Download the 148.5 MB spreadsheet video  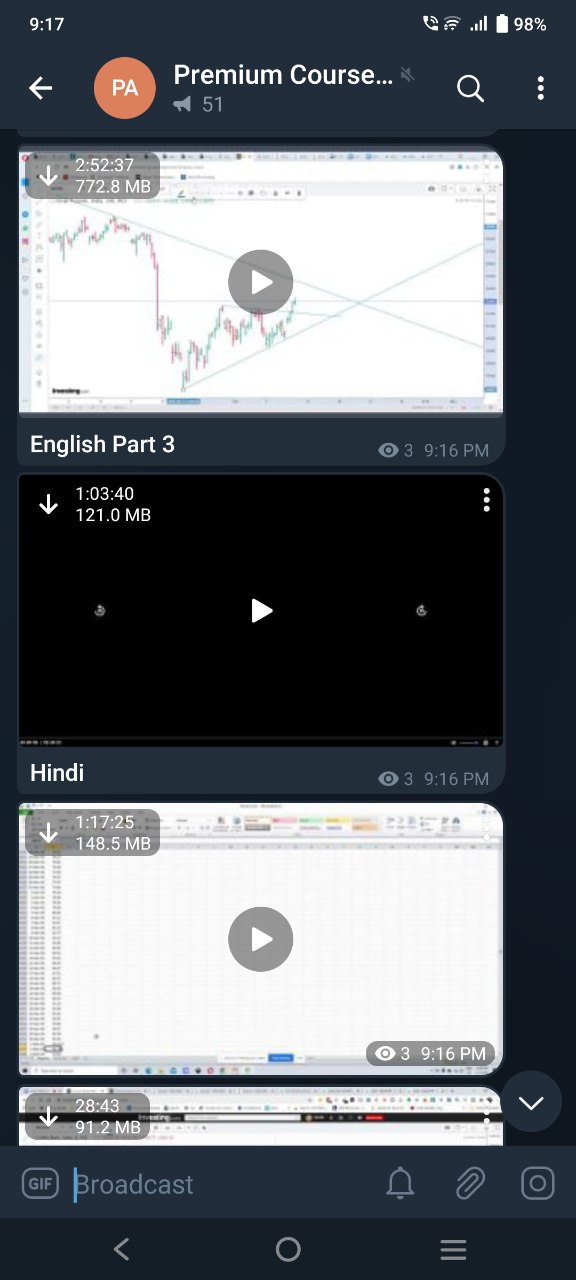[48, 833]
